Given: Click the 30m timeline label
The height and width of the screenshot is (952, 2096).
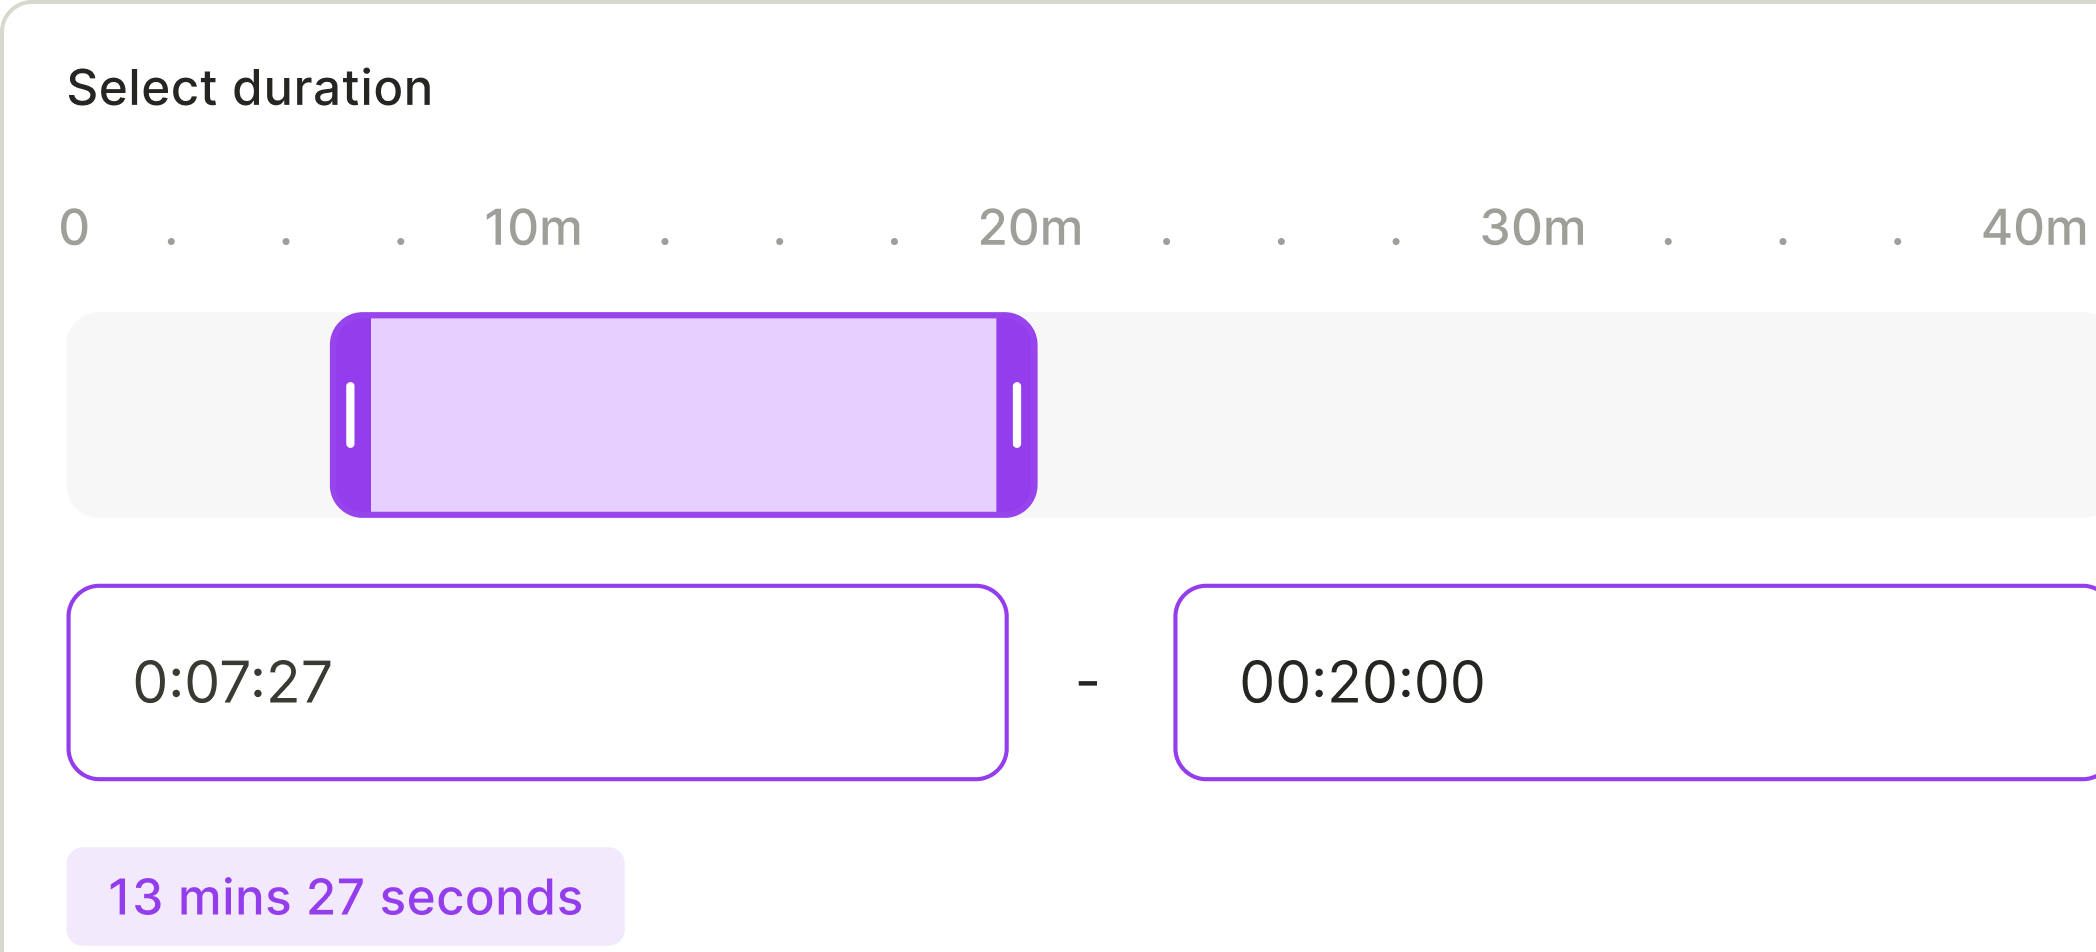Looking at the screenshot, I should coord(1534,228).
